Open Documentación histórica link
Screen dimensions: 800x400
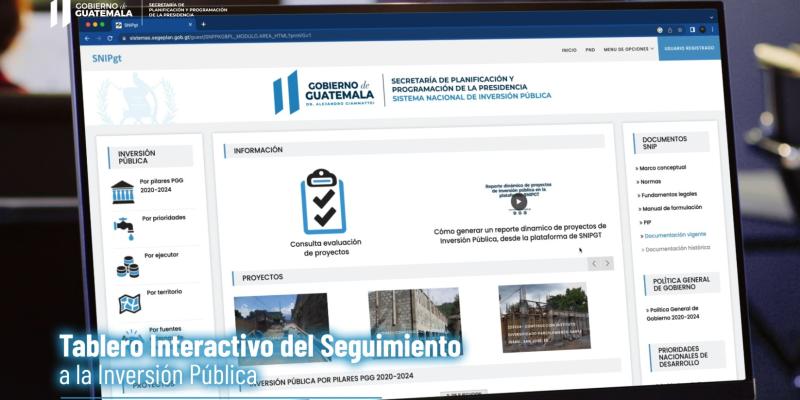pos(677,248)
